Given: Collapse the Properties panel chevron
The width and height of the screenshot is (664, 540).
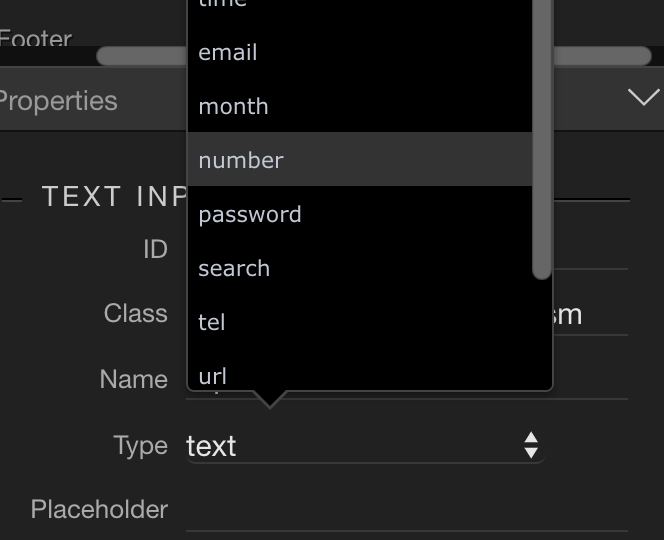Looking at the screenshot, I should [644, 97].
